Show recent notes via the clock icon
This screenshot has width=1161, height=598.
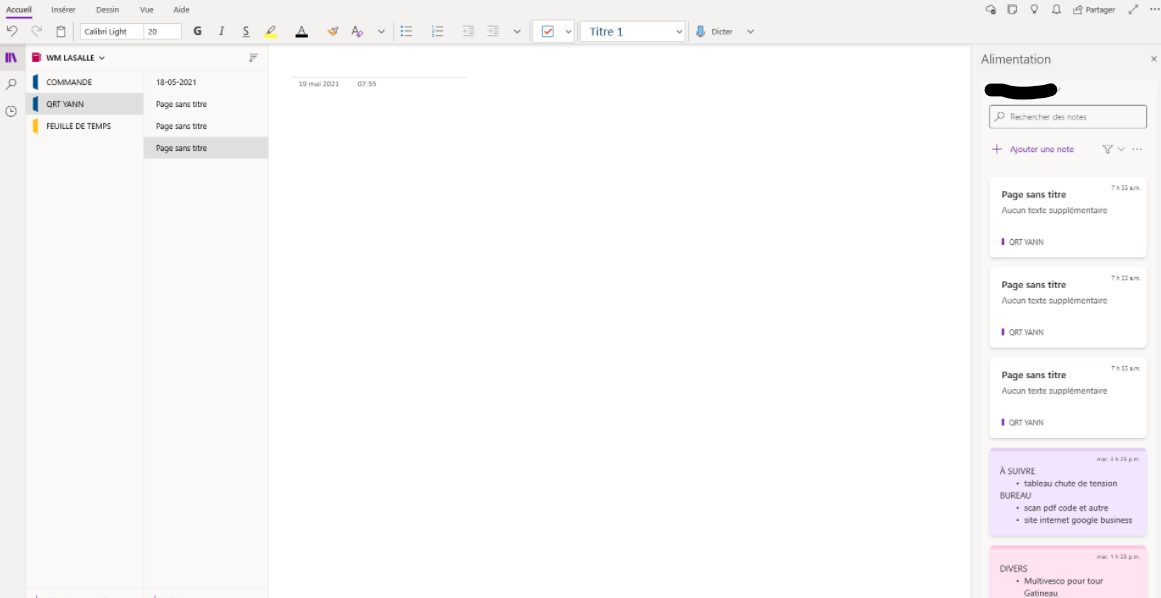11,111
